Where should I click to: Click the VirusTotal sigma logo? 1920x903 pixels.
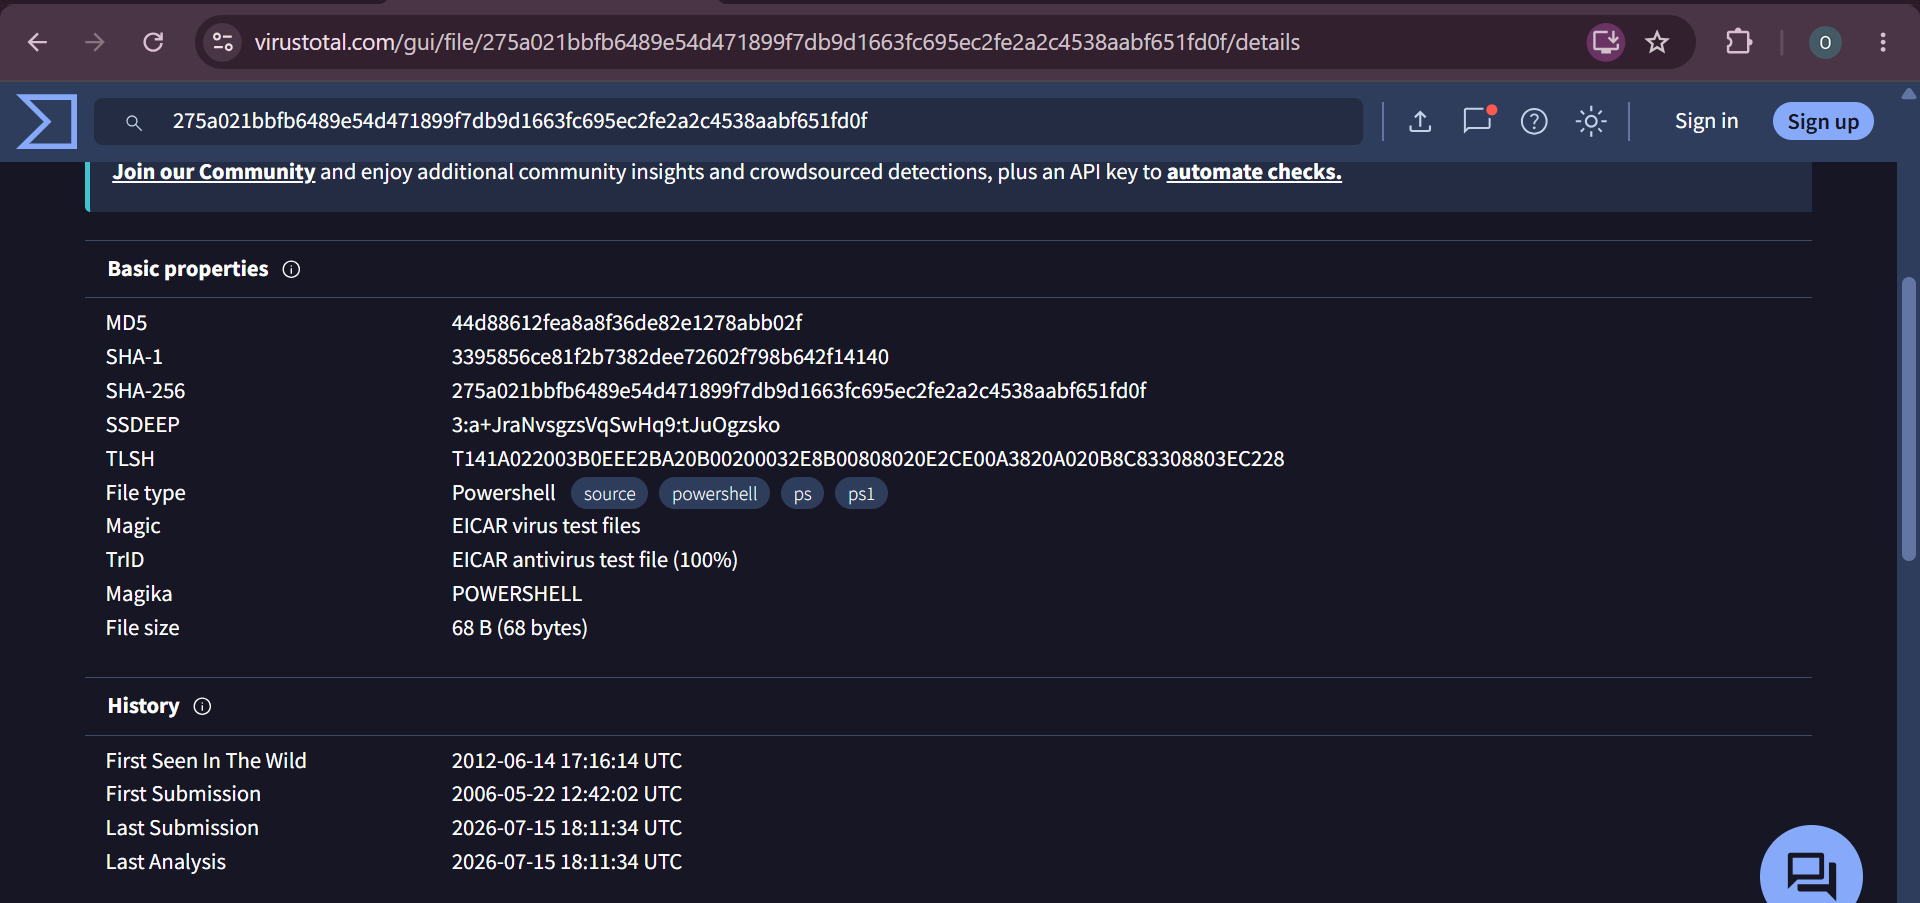(x=46, y=121)
